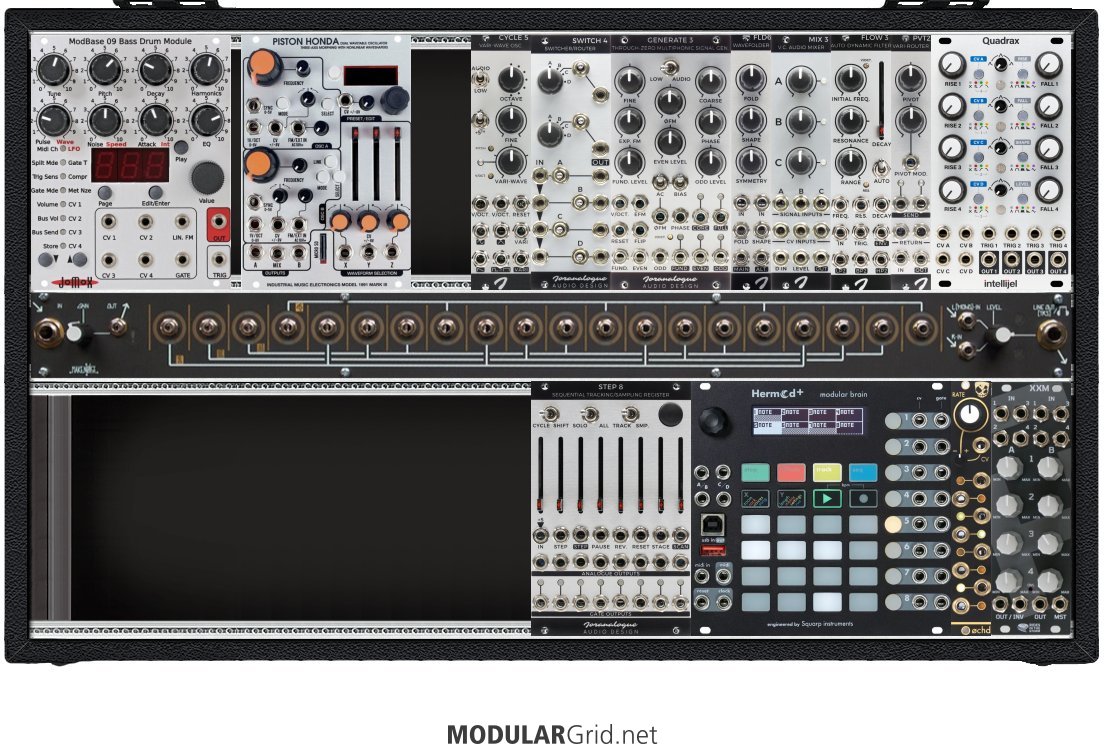The height and width of the screenshot is (756, 1106).
Task: Click the FALL 4 knob on Quadrax
Action: point(1049,190)
